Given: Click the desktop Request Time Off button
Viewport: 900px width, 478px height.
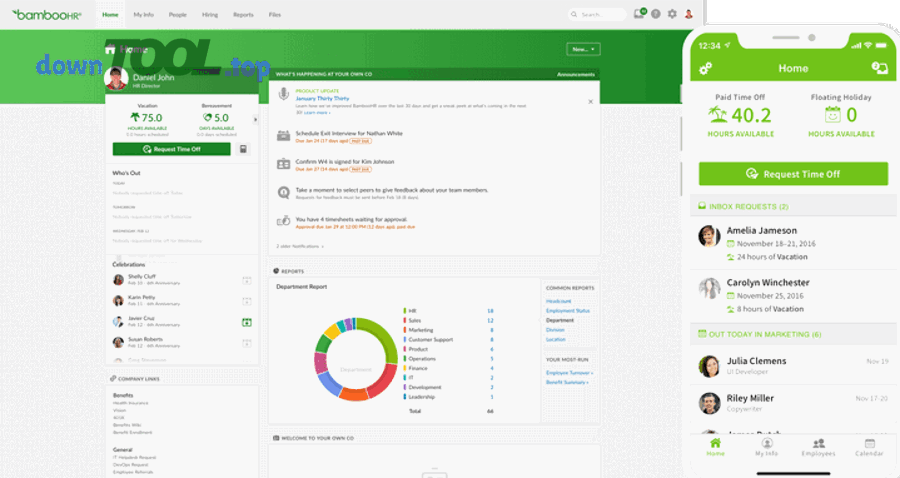Looking at the screenshot, I should [172, 149].
